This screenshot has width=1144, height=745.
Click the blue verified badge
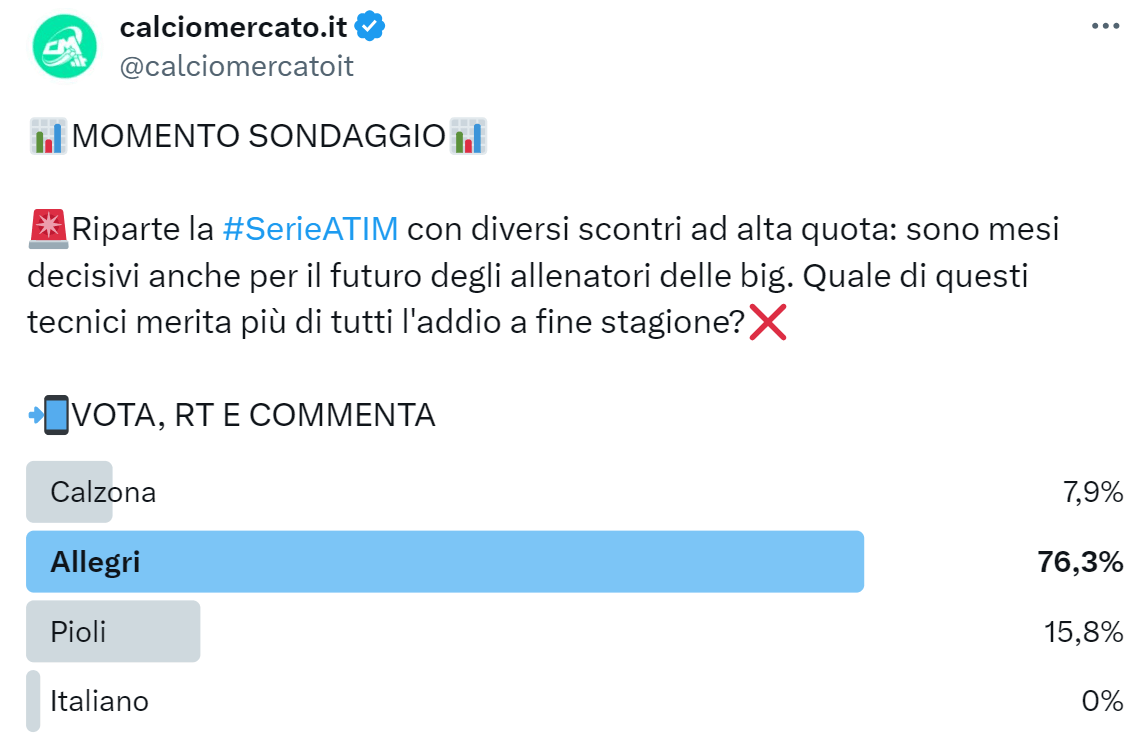point(372,28)
